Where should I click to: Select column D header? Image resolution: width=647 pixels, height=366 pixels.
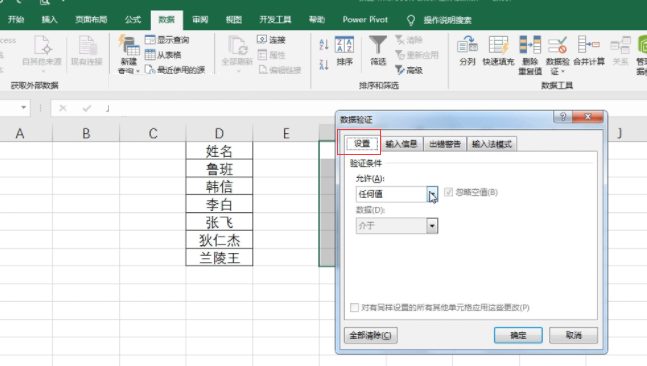click(219, 133)
